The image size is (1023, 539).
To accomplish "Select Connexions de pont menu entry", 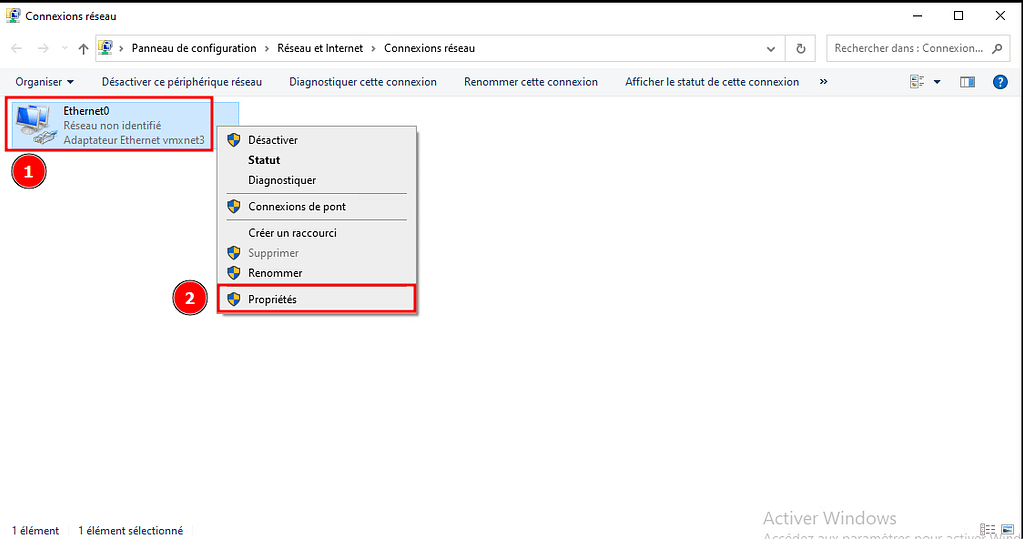I will pos(297,207).
